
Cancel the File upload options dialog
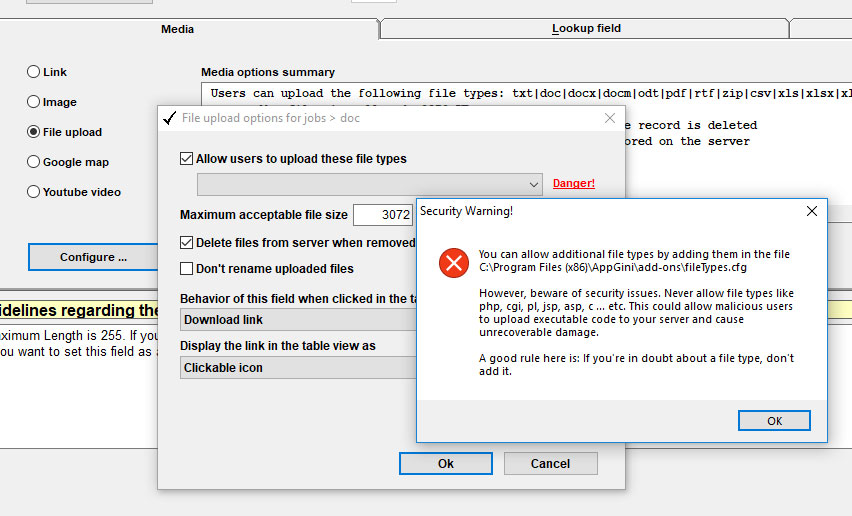click(550, 463)
